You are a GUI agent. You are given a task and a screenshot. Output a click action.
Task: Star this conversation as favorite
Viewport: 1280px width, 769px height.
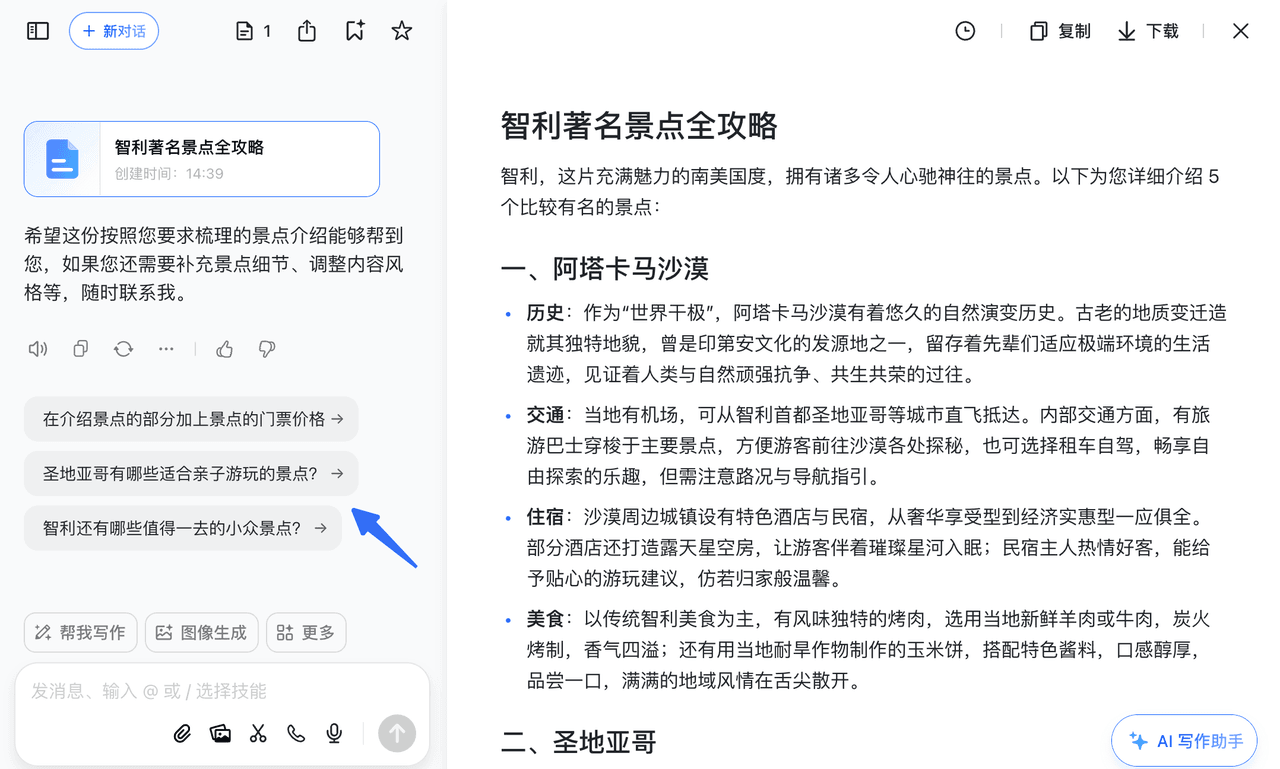coord(402,31)
